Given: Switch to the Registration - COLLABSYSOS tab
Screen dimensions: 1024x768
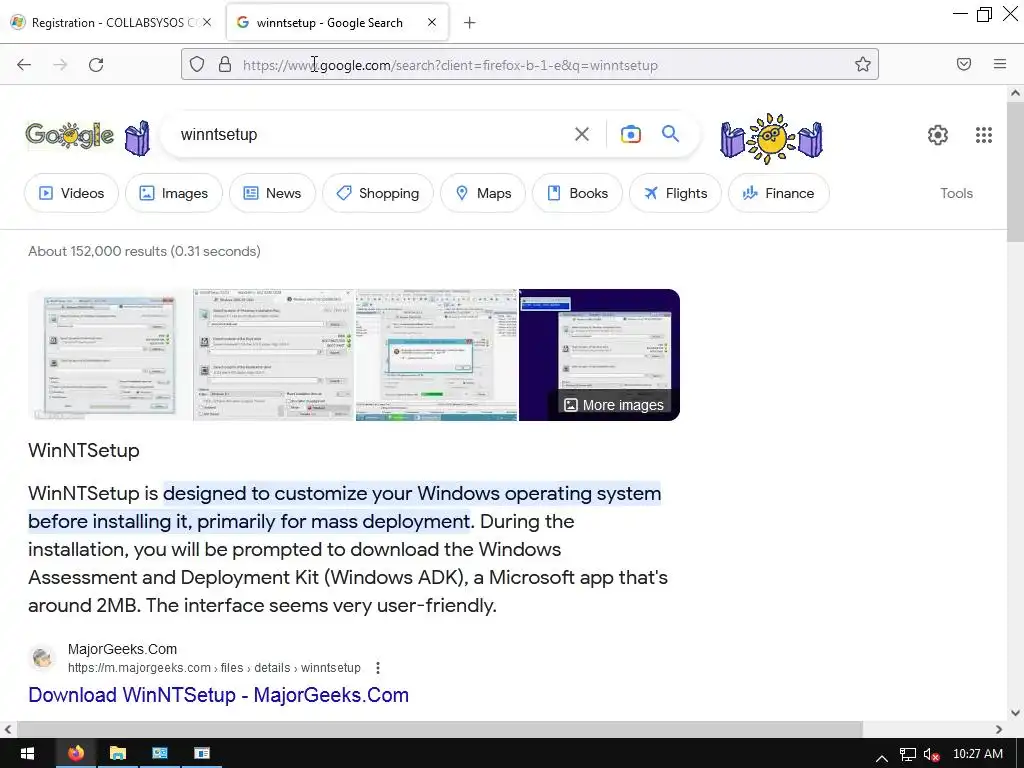Looking at the screenshot, I should tap(111, 23).
